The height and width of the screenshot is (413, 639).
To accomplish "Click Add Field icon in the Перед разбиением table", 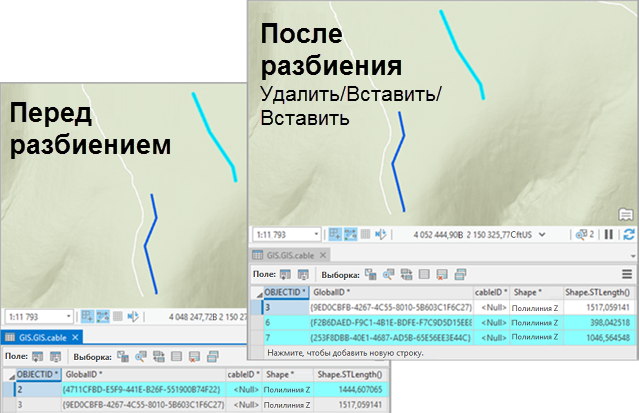I will 36,355.
